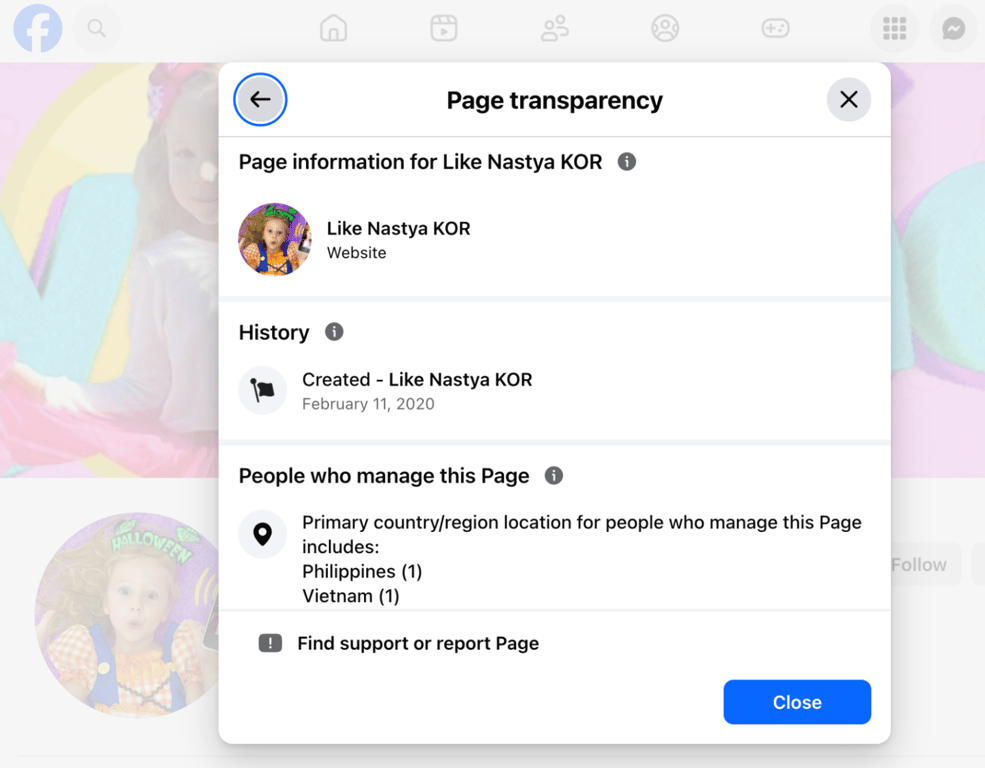Go back using the arrow button
The width and height of the screenshot is (985, 768).
pyautogui.click(x=260, y=99)
